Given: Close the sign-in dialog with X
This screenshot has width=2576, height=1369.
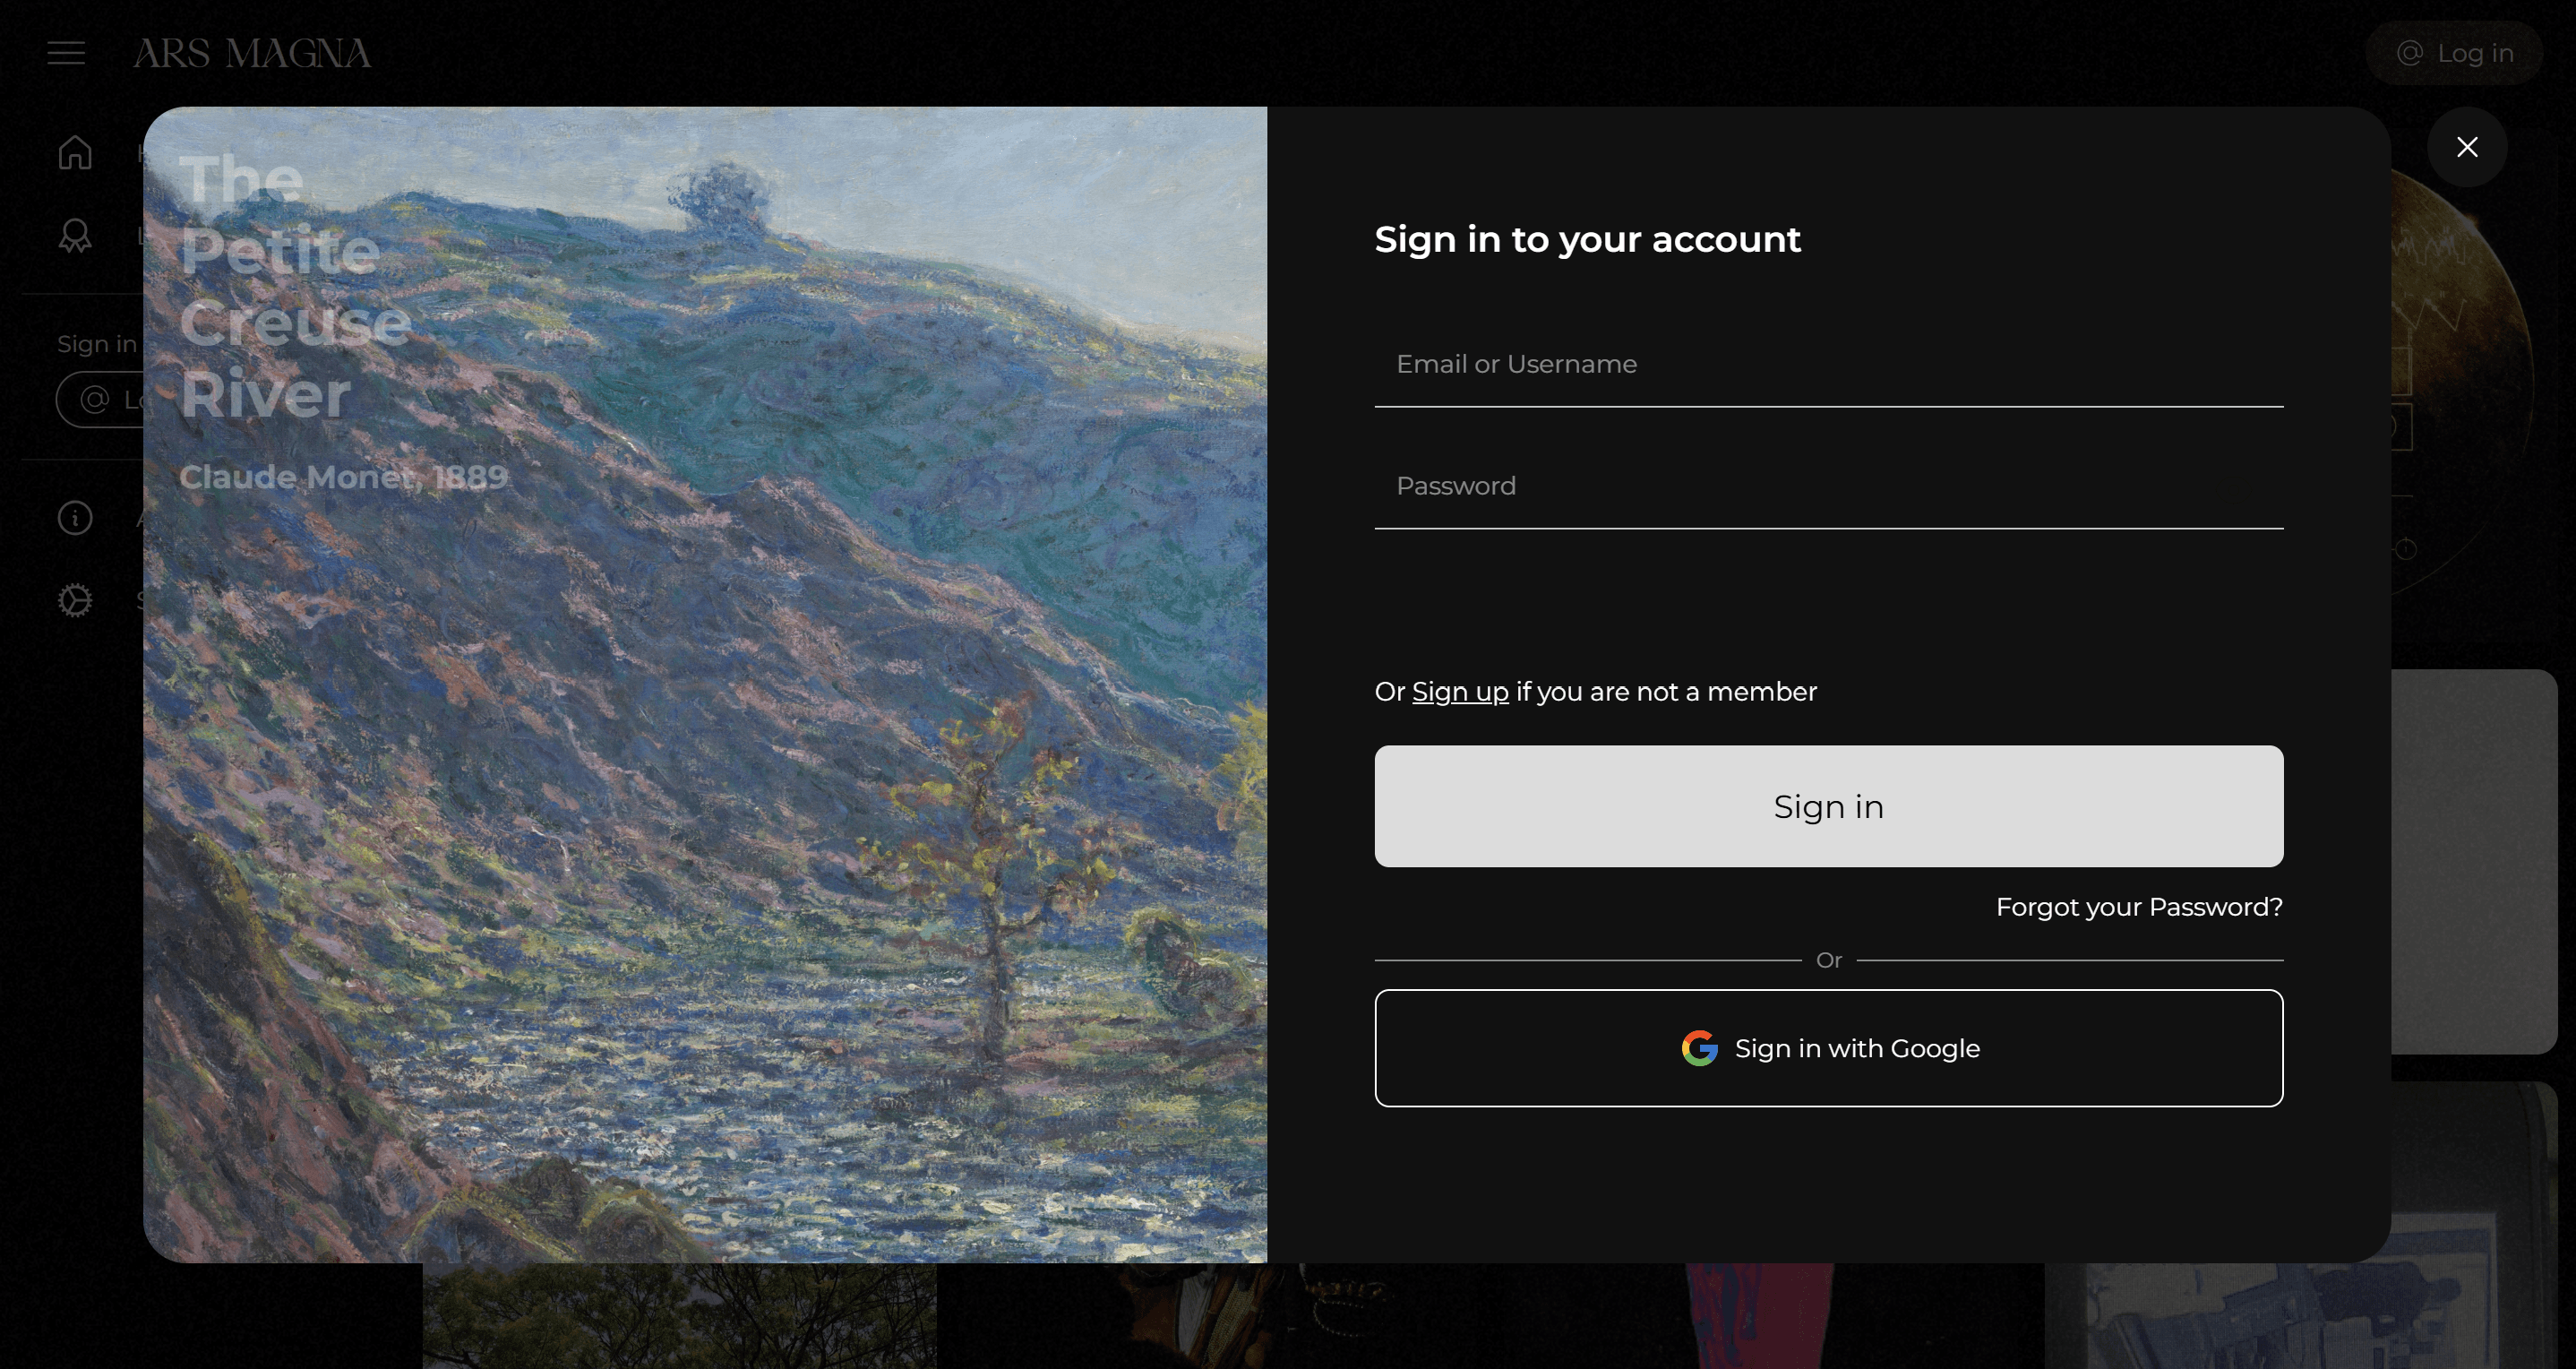Looking at the screenshot, I should 2466,147.
